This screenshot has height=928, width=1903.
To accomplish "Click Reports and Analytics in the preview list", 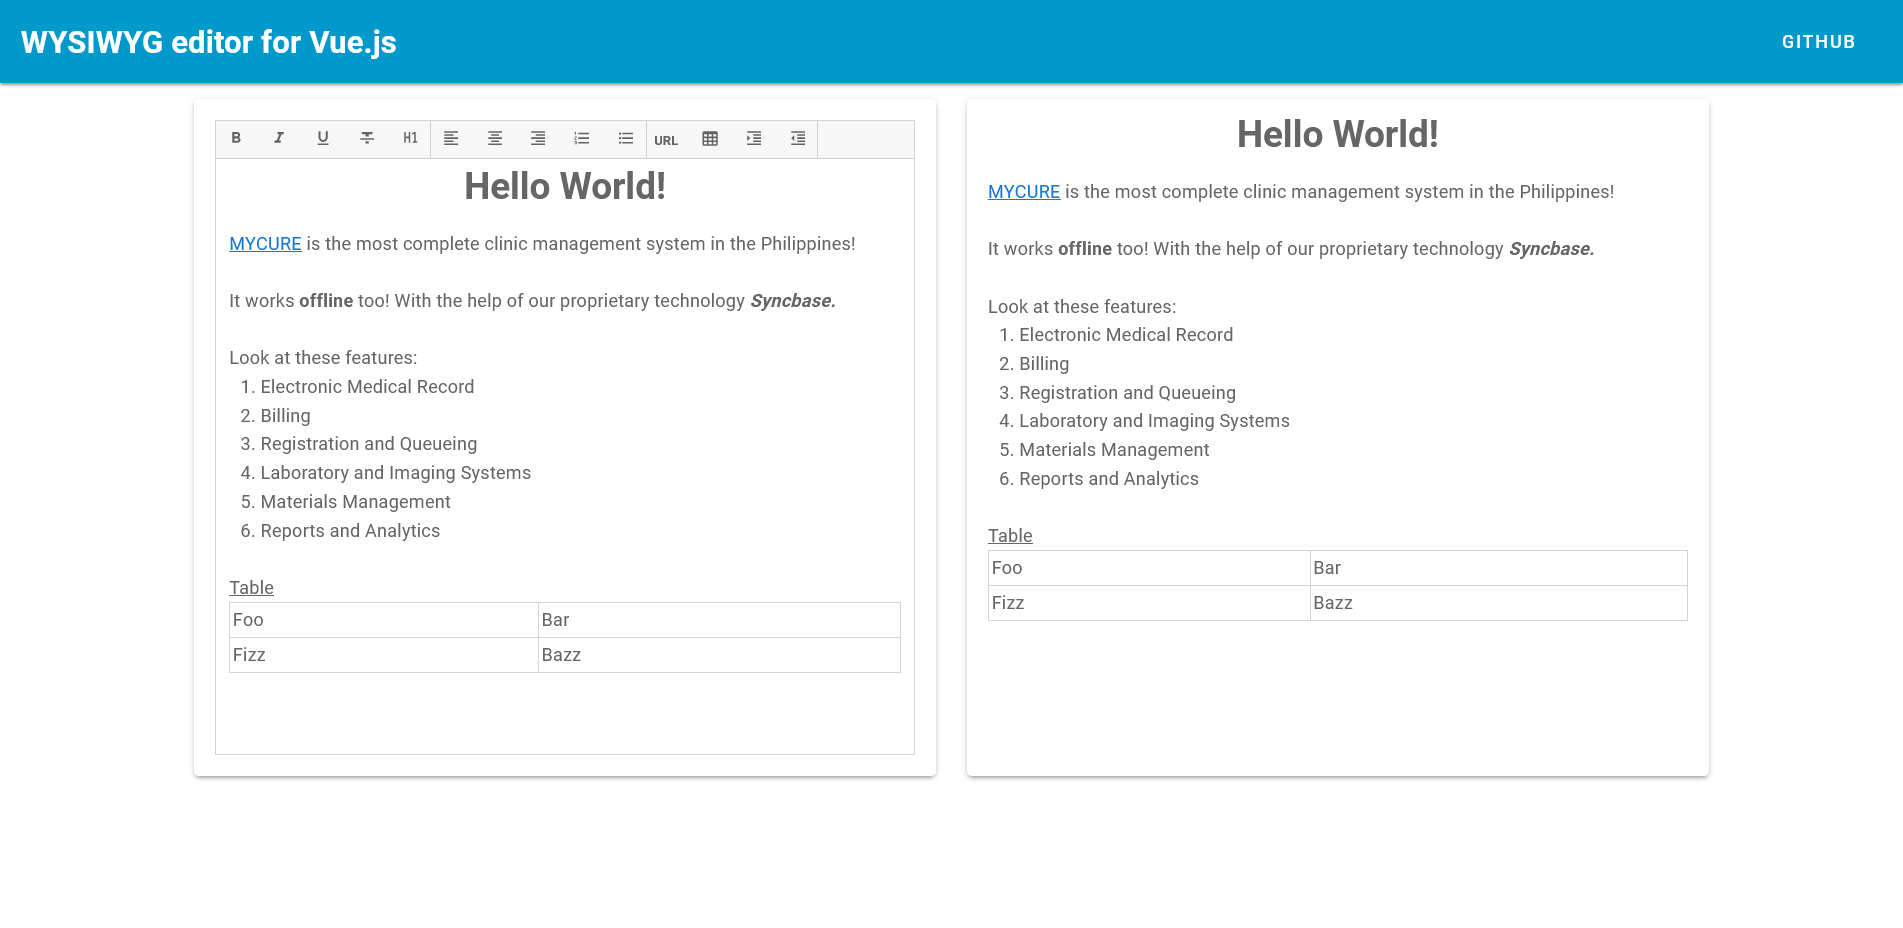I will pyautogui.click(x=1109, y=479).
